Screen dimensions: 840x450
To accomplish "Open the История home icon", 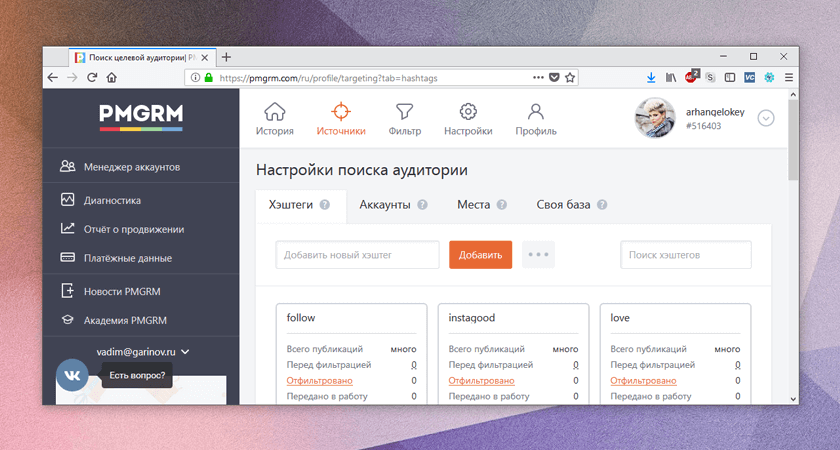I will tap(274, 111).
